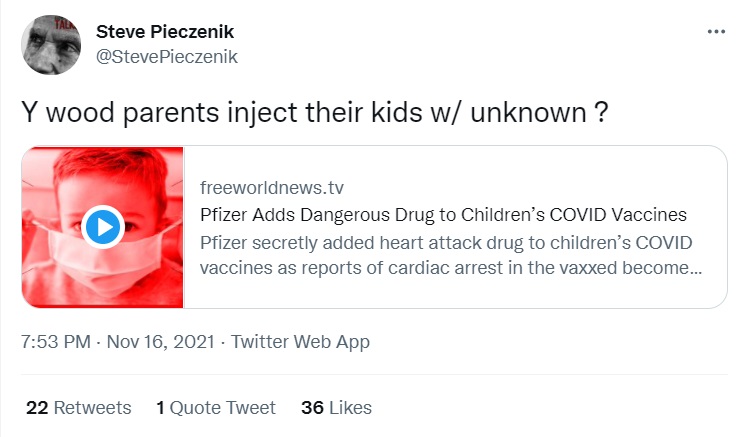Play the video in the link card
The height and width of the screenshot is (437, 747).
click(101, 227)
